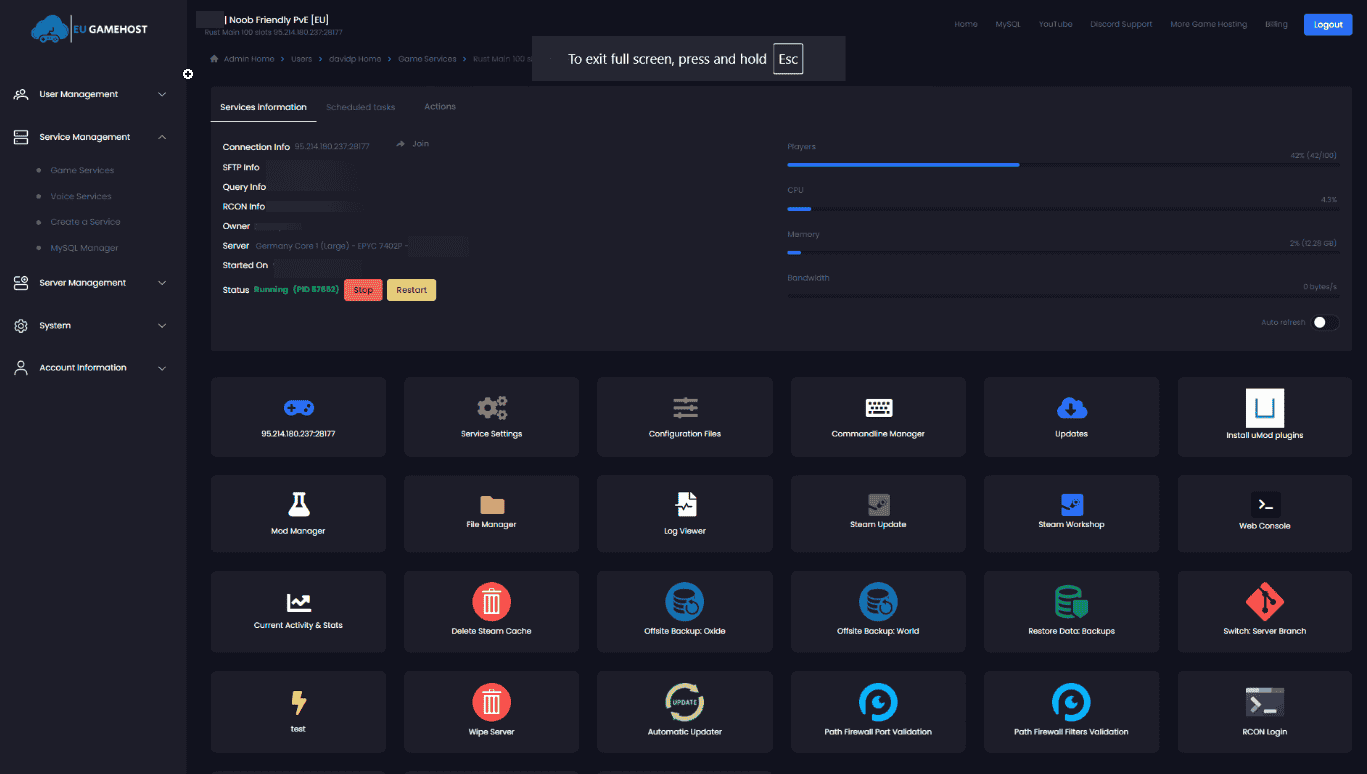
Task: Click the test lightning bolt icon
Action: click(x=298, y=702)
